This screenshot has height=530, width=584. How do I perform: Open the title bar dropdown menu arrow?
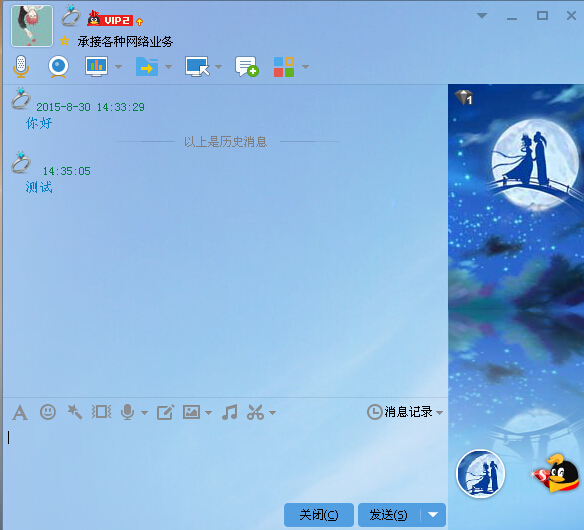point(482,16)
